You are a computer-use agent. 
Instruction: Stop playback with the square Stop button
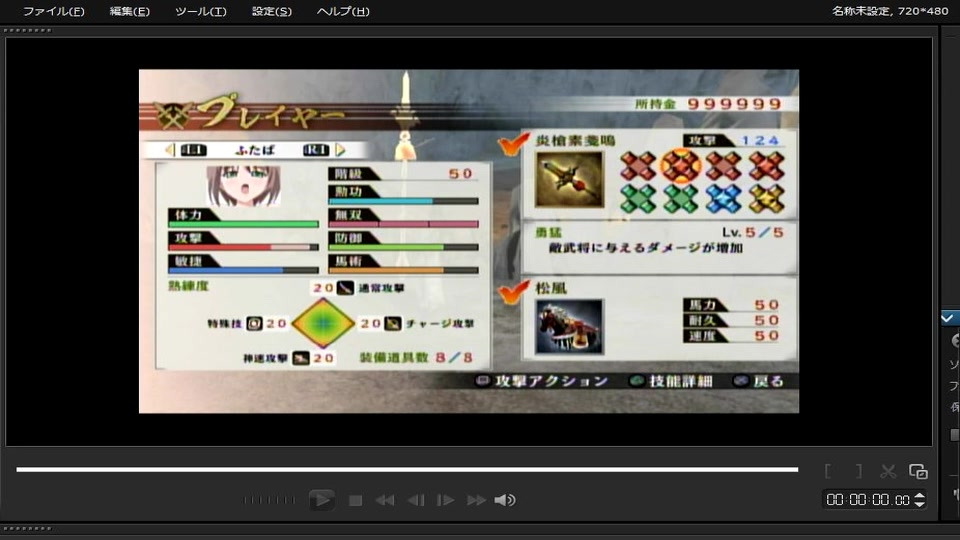coord(355,500)
